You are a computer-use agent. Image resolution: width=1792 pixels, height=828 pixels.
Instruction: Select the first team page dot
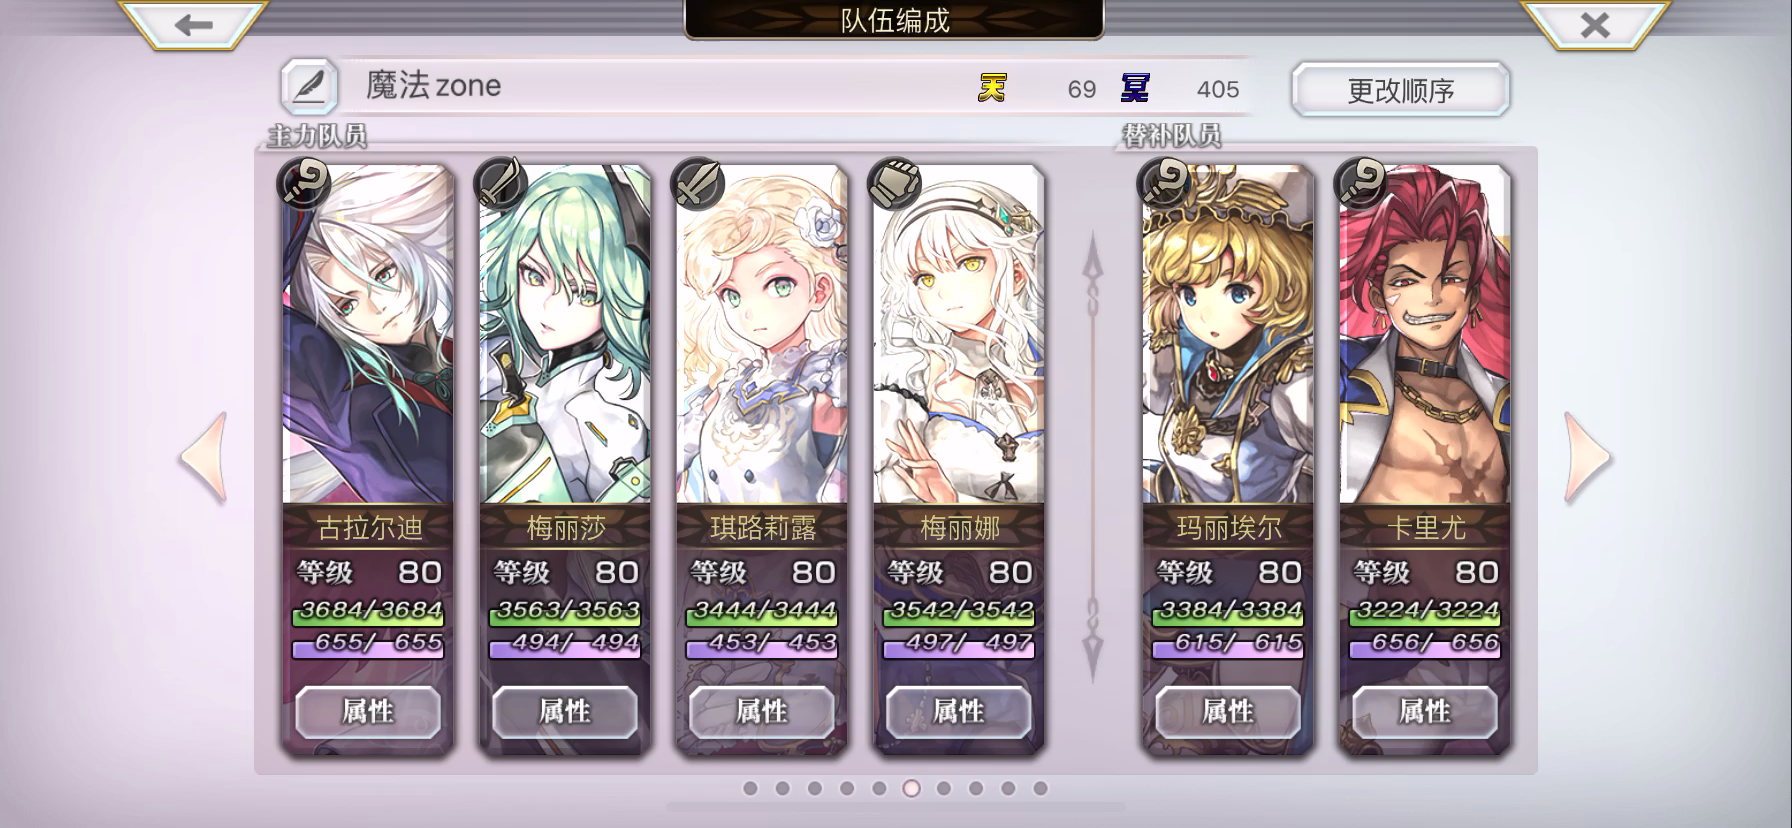[x=750, y=788]
